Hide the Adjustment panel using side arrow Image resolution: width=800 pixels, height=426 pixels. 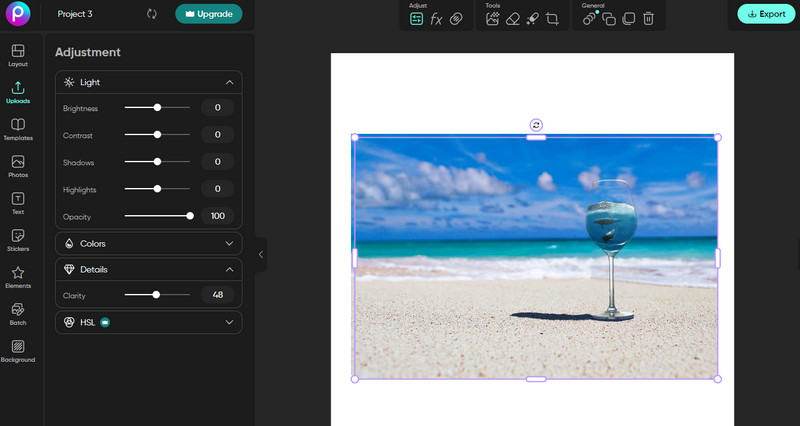point(261,254)
